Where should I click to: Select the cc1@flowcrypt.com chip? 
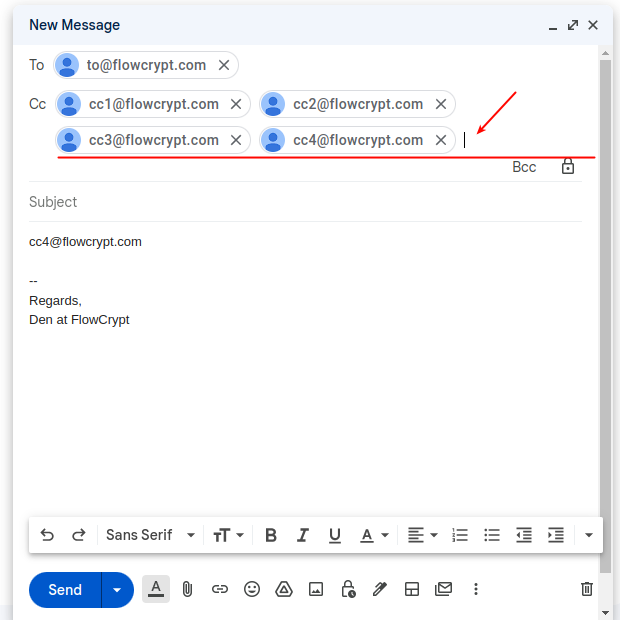tap(153, 104)
